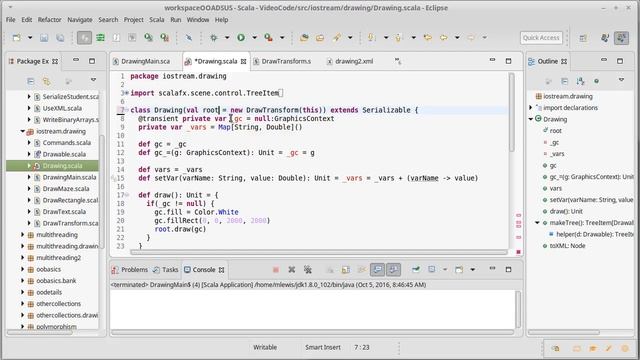
Task: Toggle Hide Fields green dot in Outline
Action: [596, 81]
